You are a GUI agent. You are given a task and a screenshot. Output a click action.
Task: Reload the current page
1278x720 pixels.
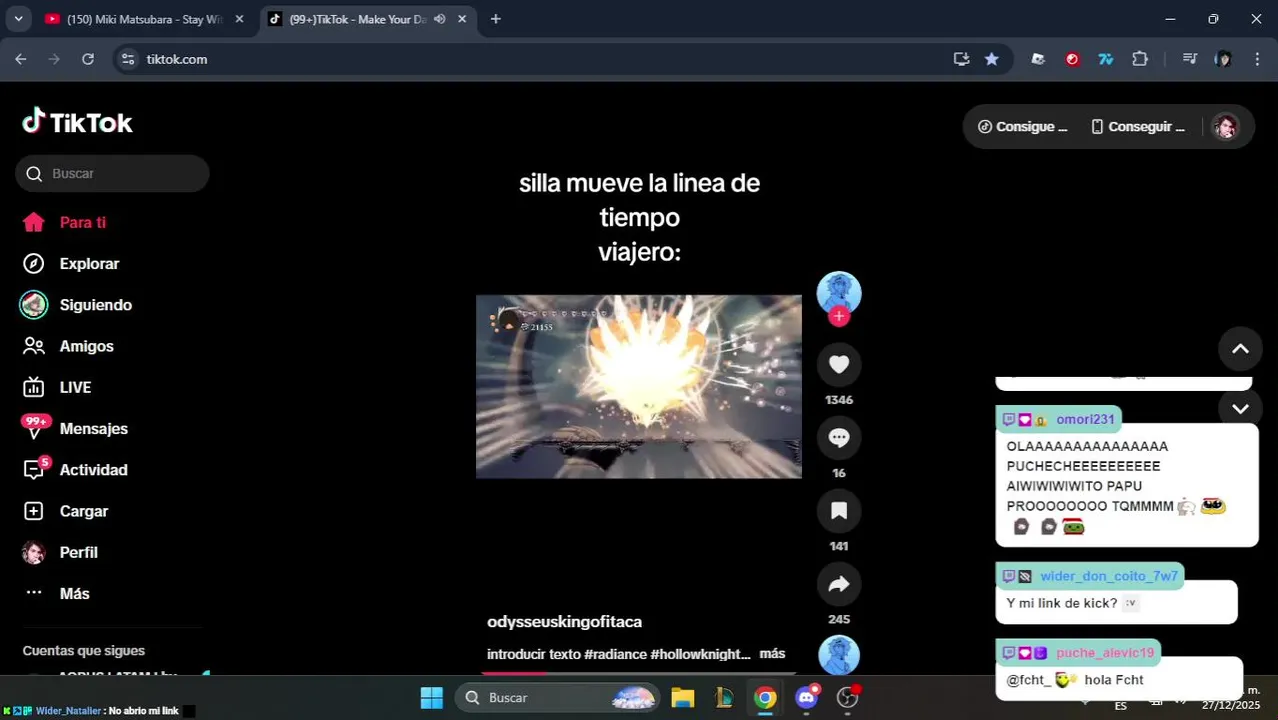point(88,59)
